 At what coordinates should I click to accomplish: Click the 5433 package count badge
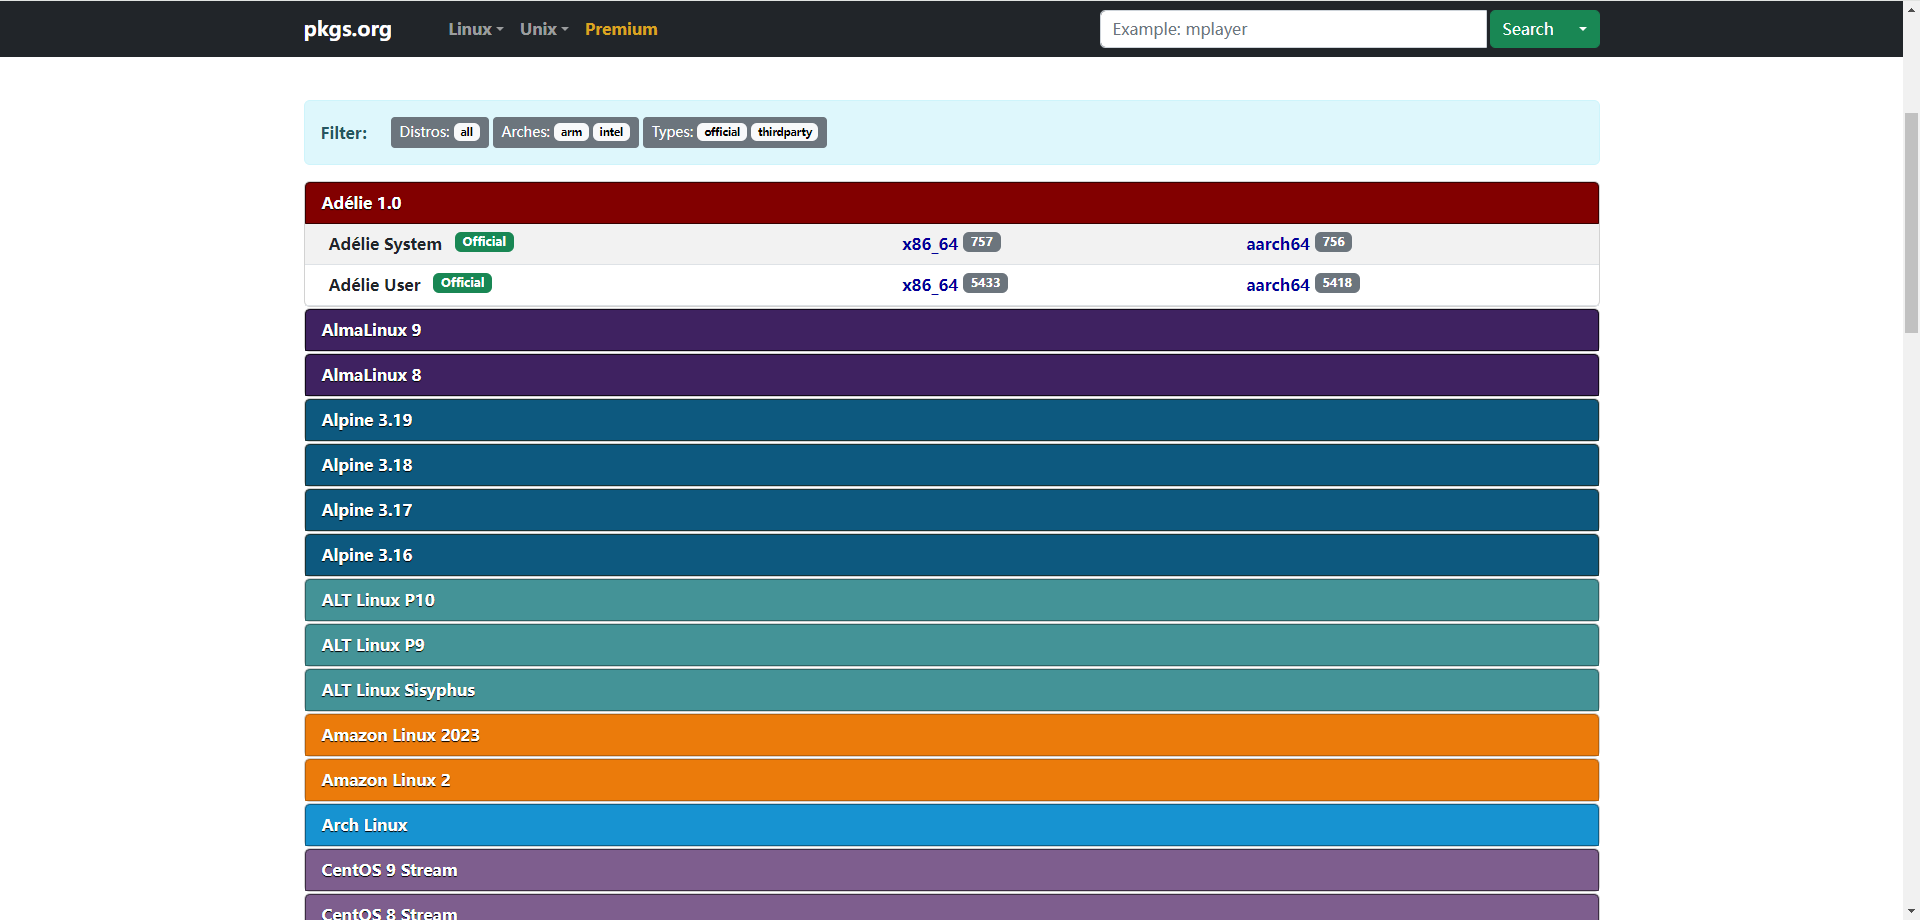pos(985,283)
